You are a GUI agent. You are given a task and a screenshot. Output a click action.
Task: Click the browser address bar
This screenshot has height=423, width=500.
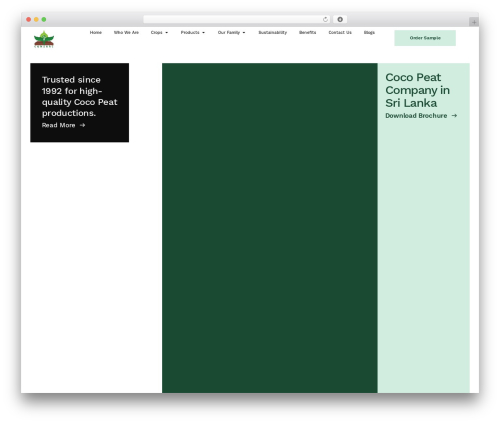point(237,19)
